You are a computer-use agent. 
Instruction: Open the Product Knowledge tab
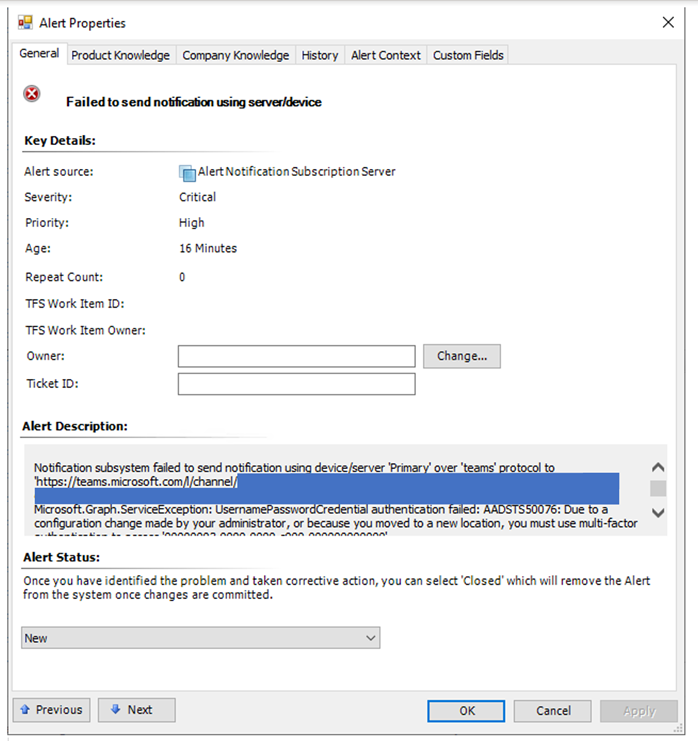[121, 55]
